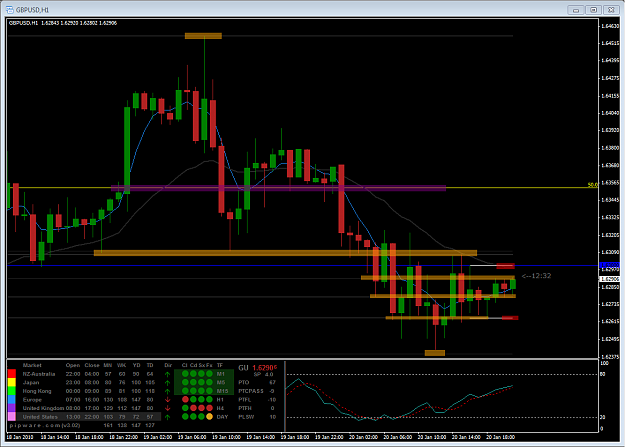Click the M1 timeframe label

221,374
